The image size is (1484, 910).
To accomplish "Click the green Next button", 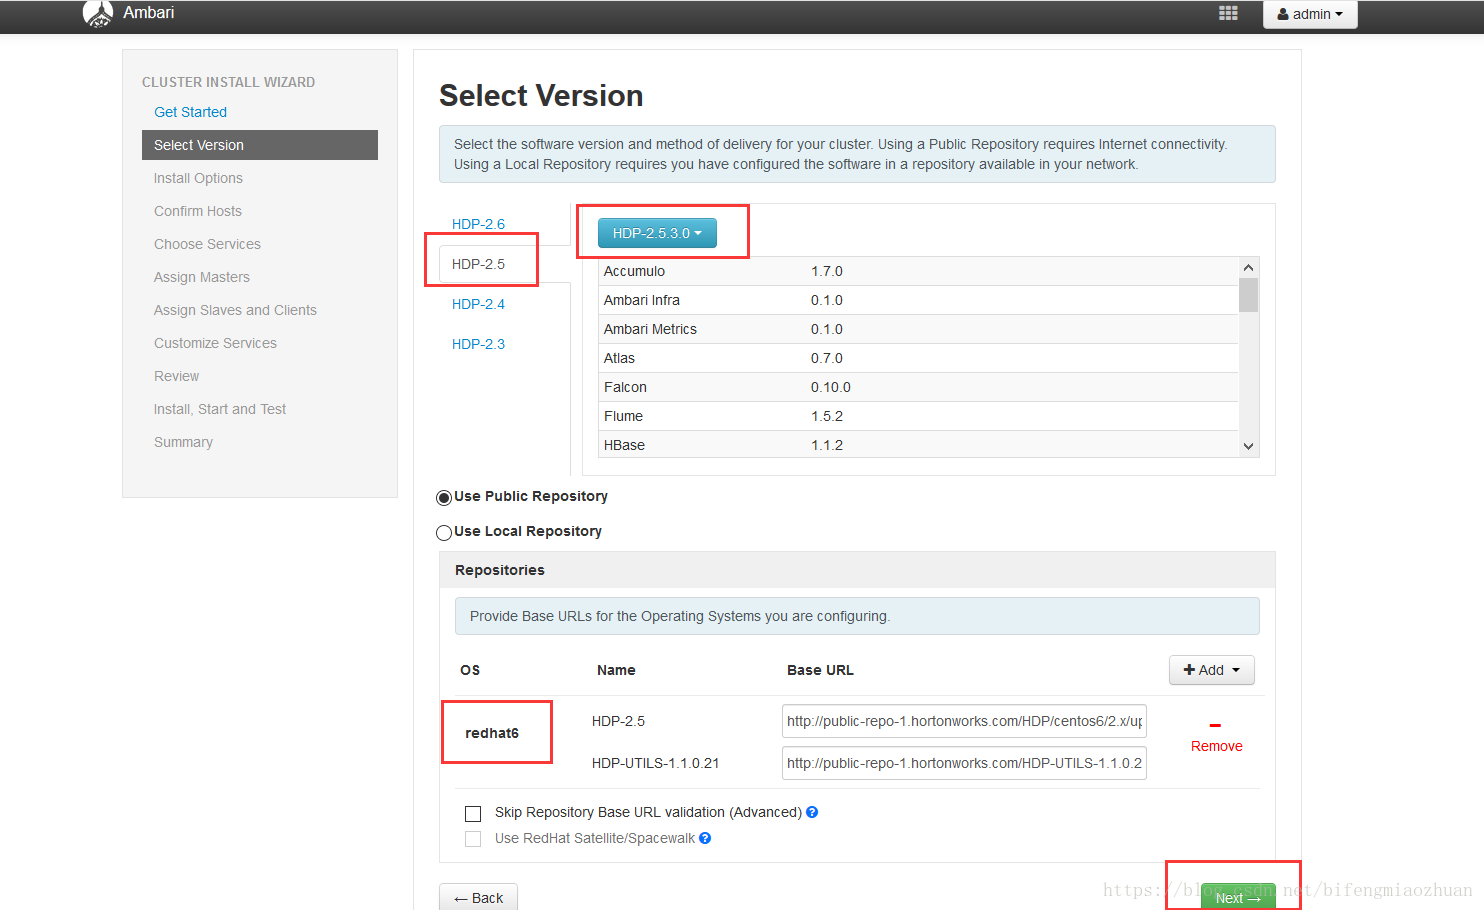I will coord(1238,897).
